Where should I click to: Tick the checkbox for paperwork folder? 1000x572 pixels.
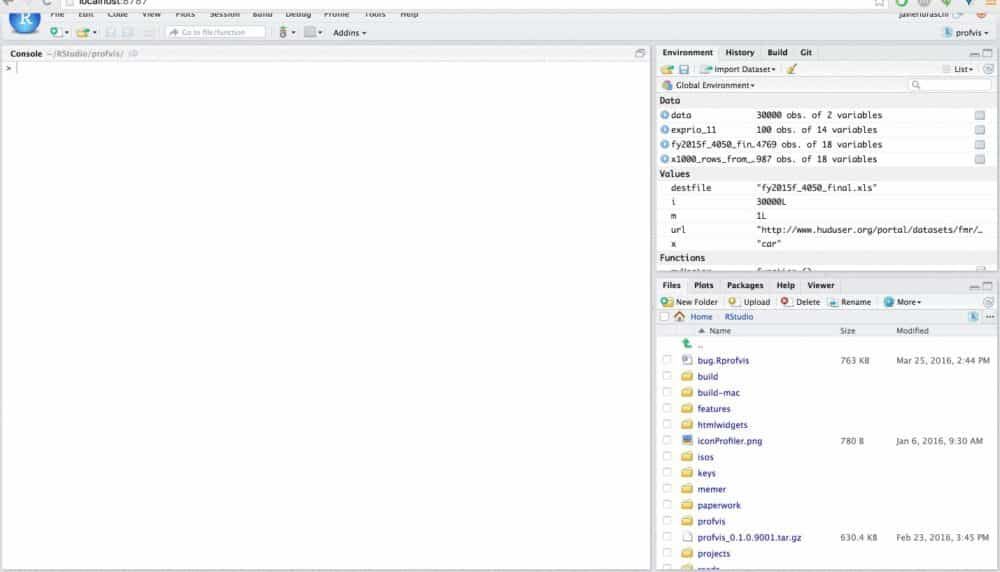pyautogui.click(x=667, y=505)
